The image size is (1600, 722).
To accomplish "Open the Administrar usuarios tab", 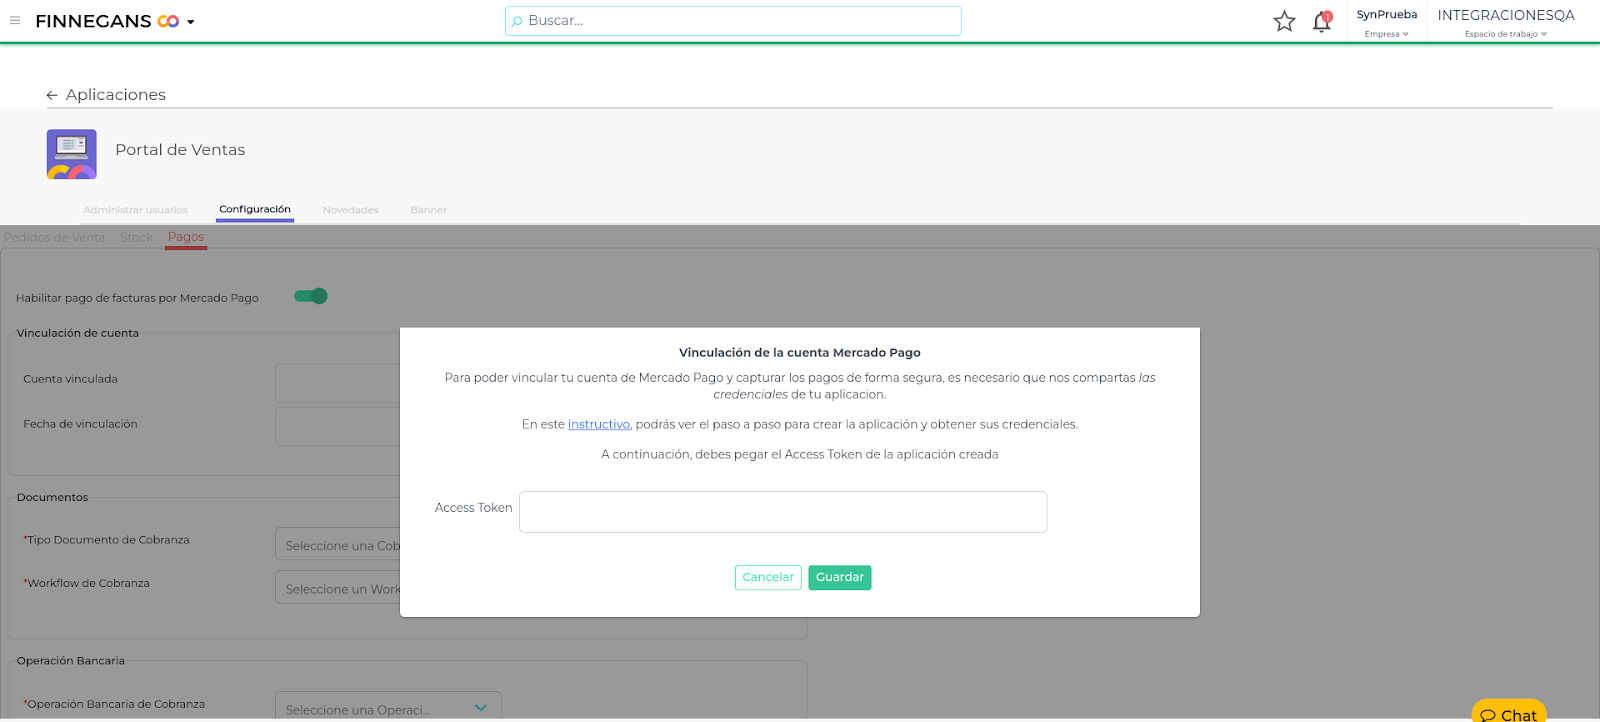I will (x=135, y=210).
